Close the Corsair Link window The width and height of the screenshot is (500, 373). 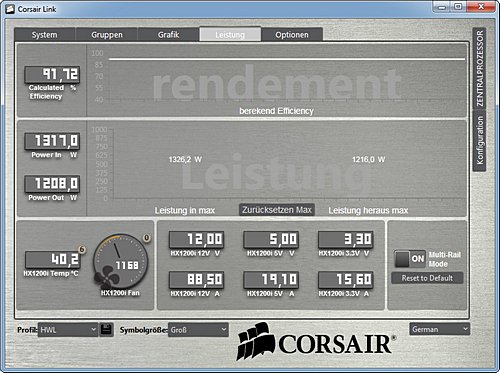[481, 7]
